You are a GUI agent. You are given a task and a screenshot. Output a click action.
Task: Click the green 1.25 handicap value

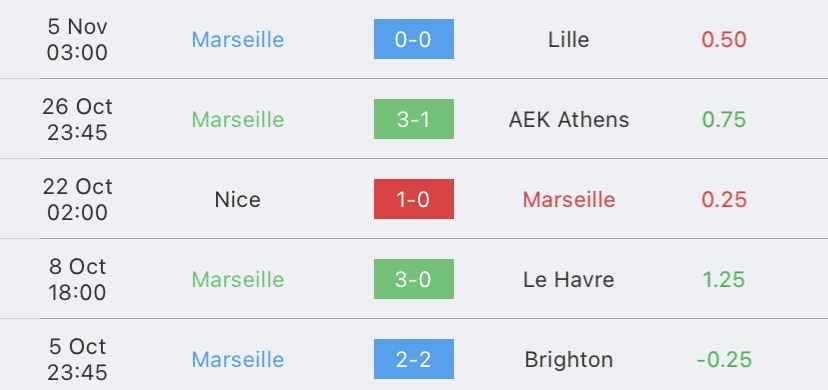(x=724, y=280)
